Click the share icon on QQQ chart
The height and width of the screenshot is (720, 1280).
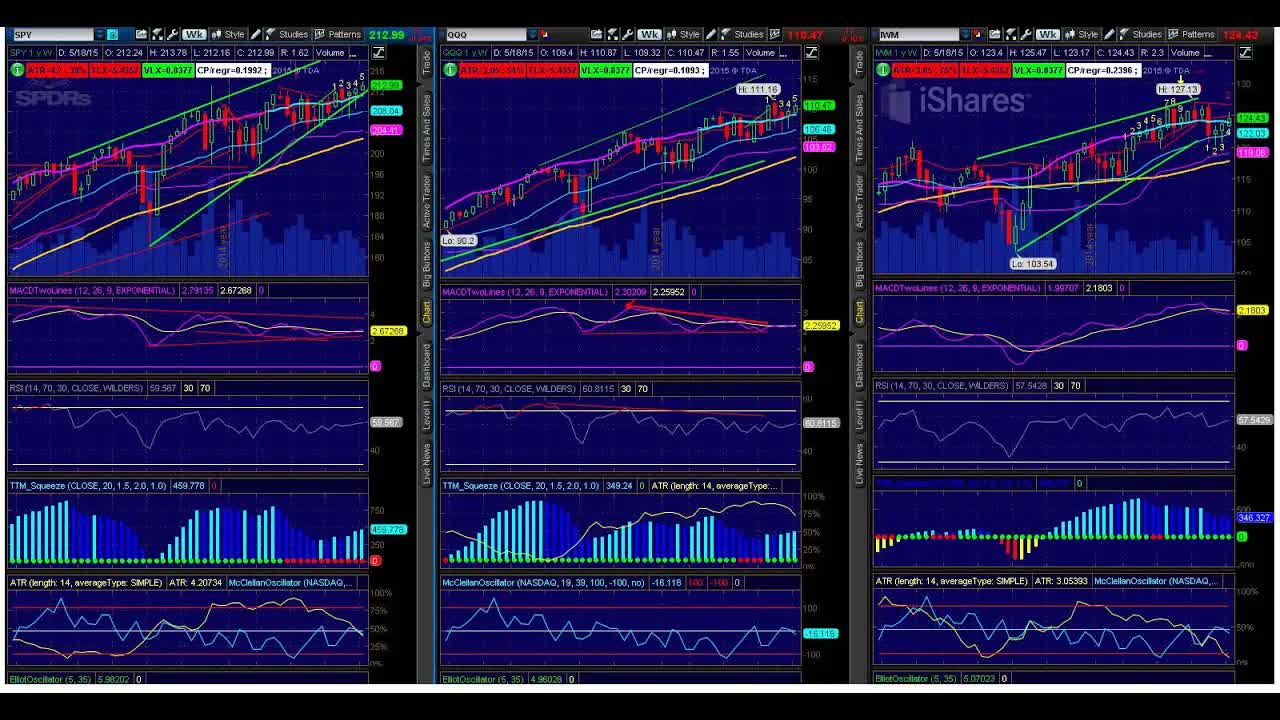pos(596,34)
